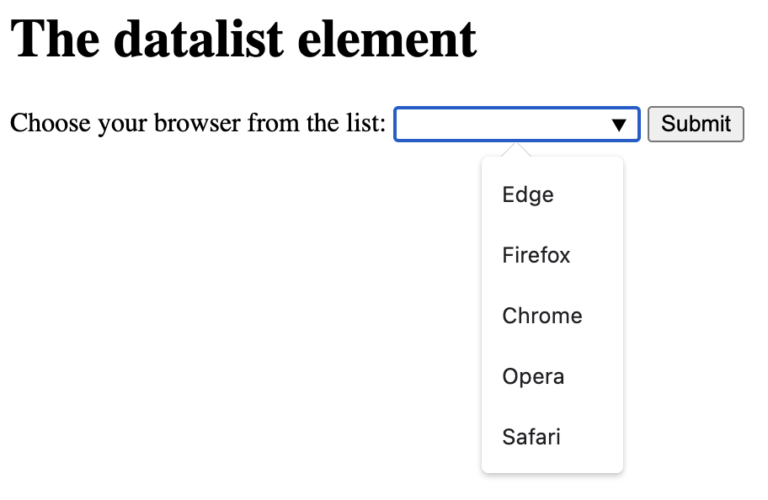Toggle the suggestion list via the input's arrow

coord(620,124)
